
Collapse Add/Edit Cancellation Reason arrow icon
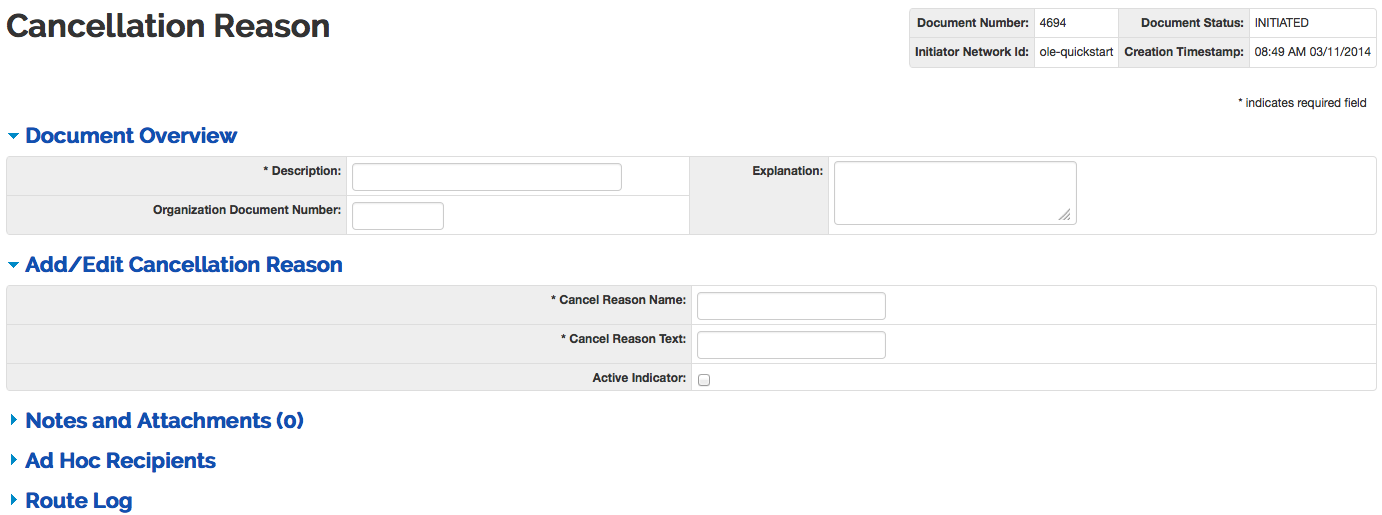click(13, 265)
